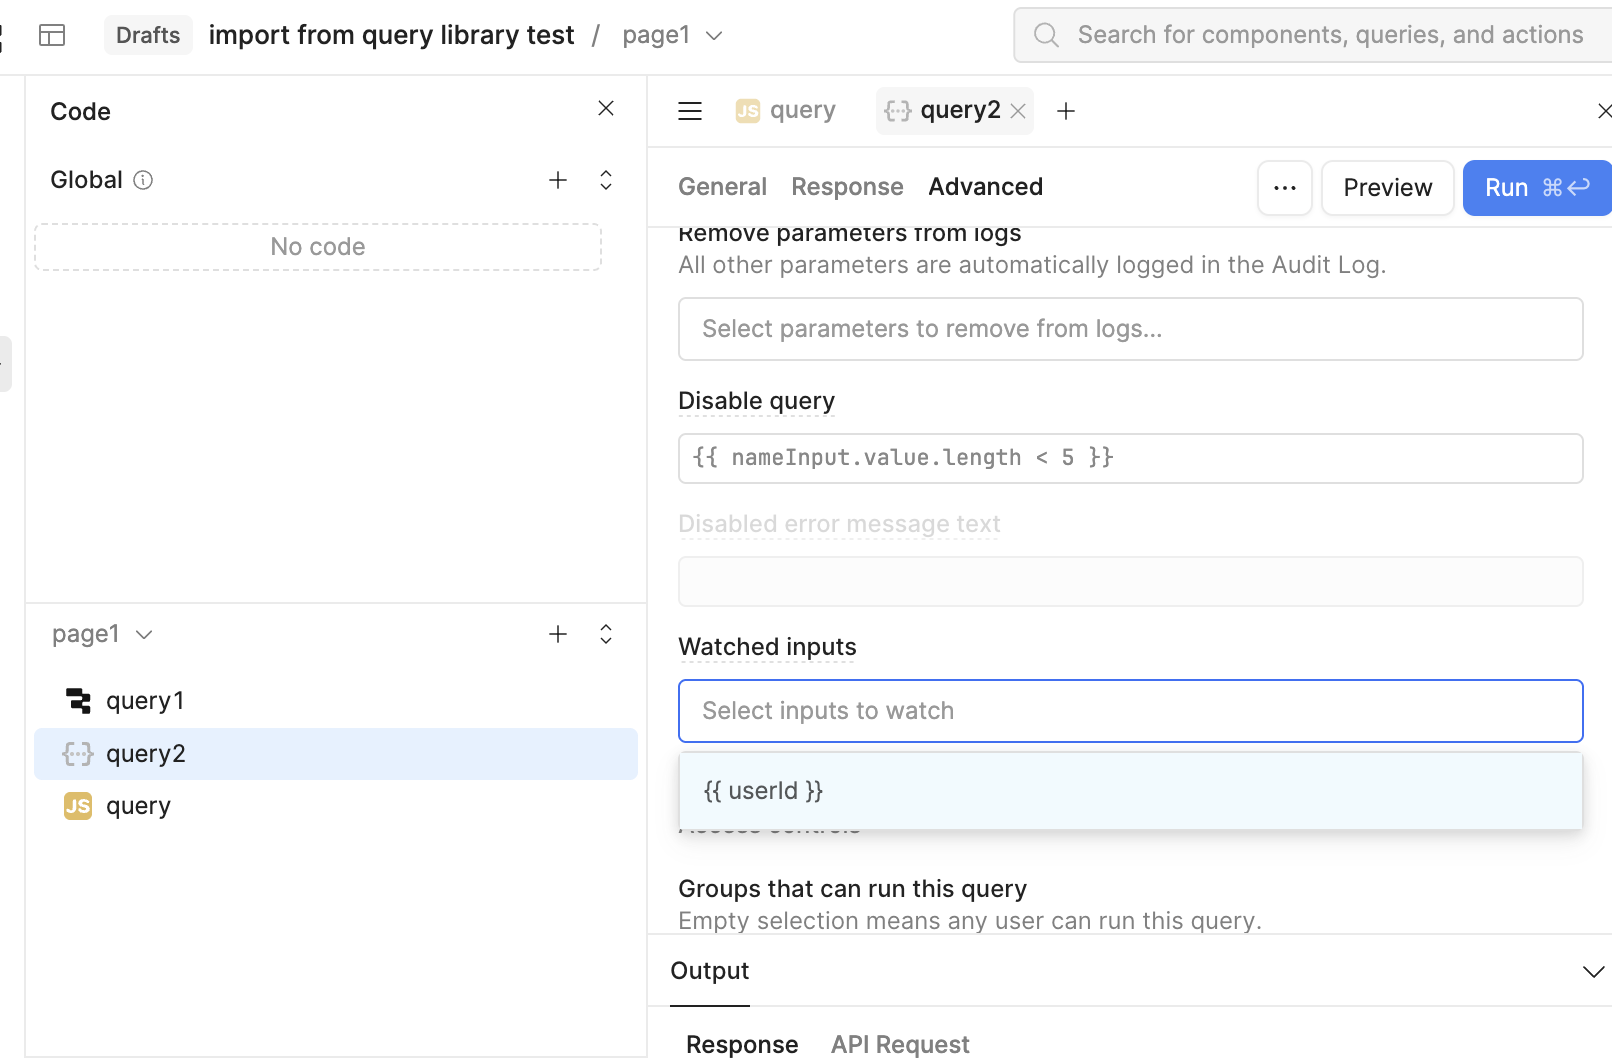Open page1 dropdown in Code panel

pyautogui.click(x=102, y=634)
